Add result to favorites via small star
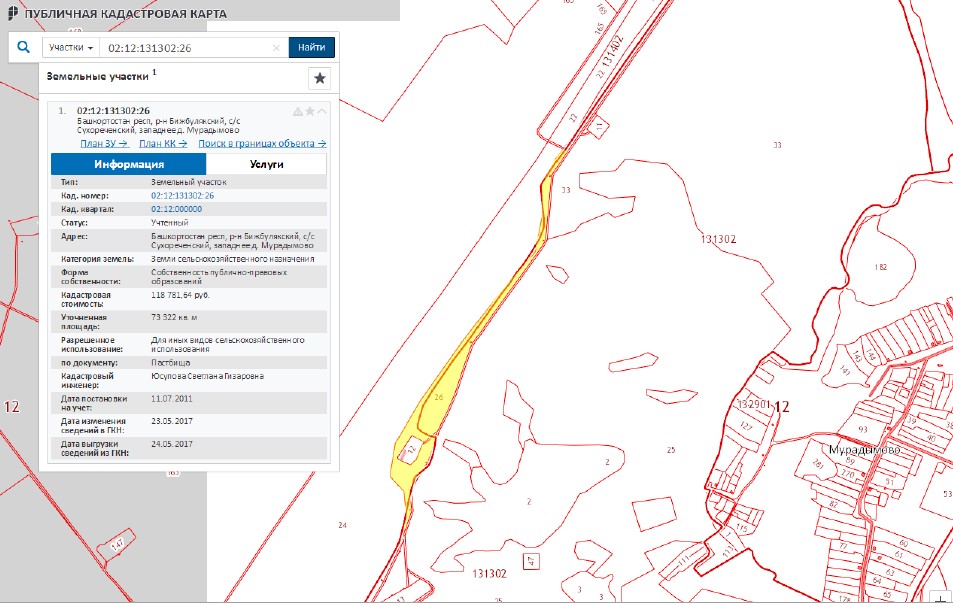 coord(310,111)
